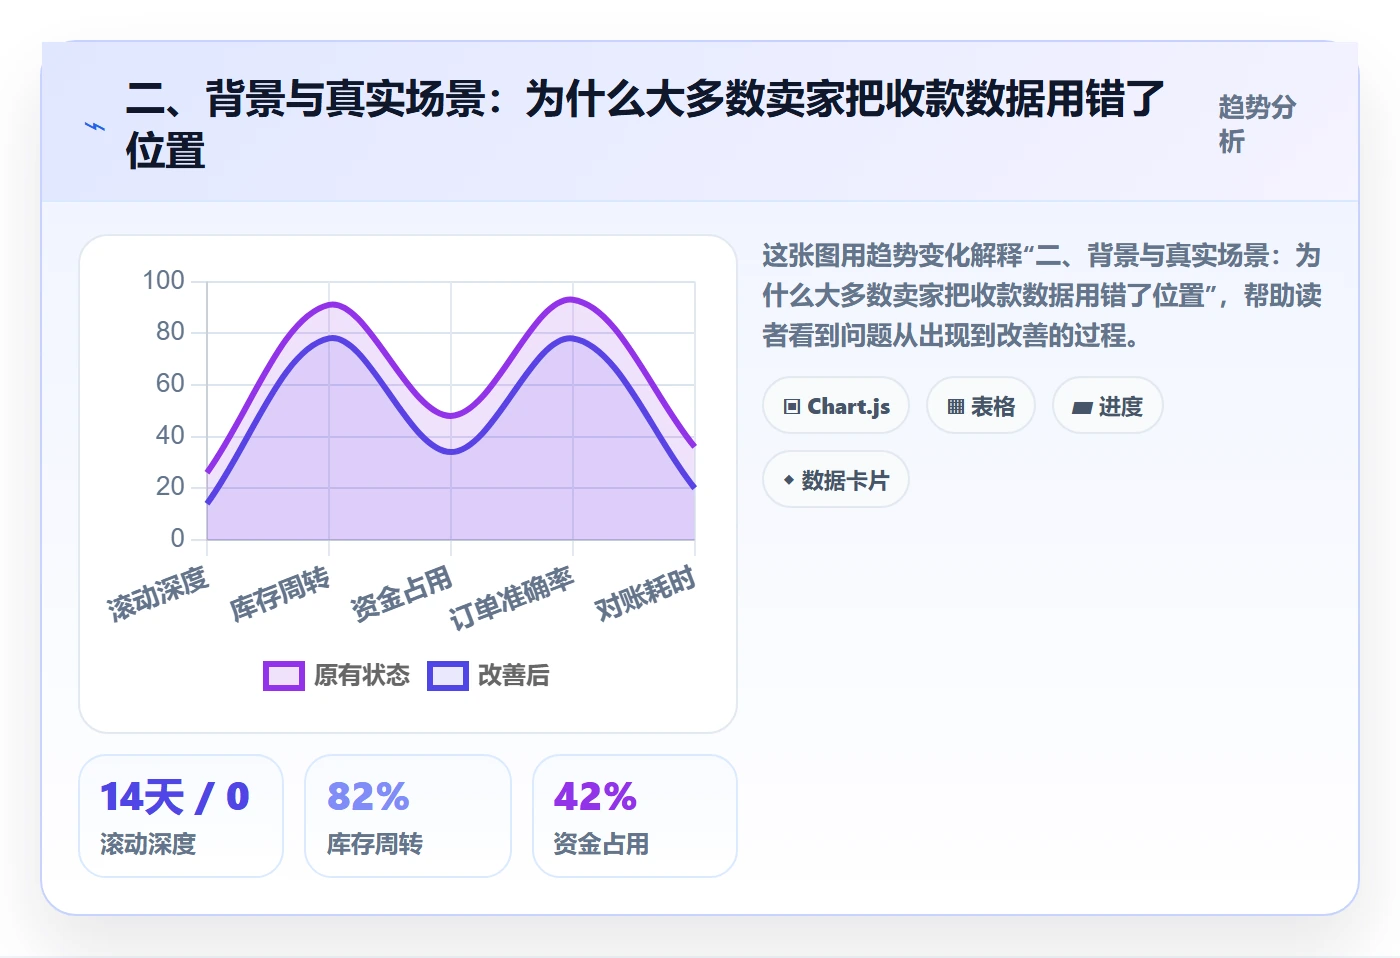The width and height of the screenshot is (1400, 958).
Task: Click the 资金占用 axis label on chart
Action: point(402,593)
